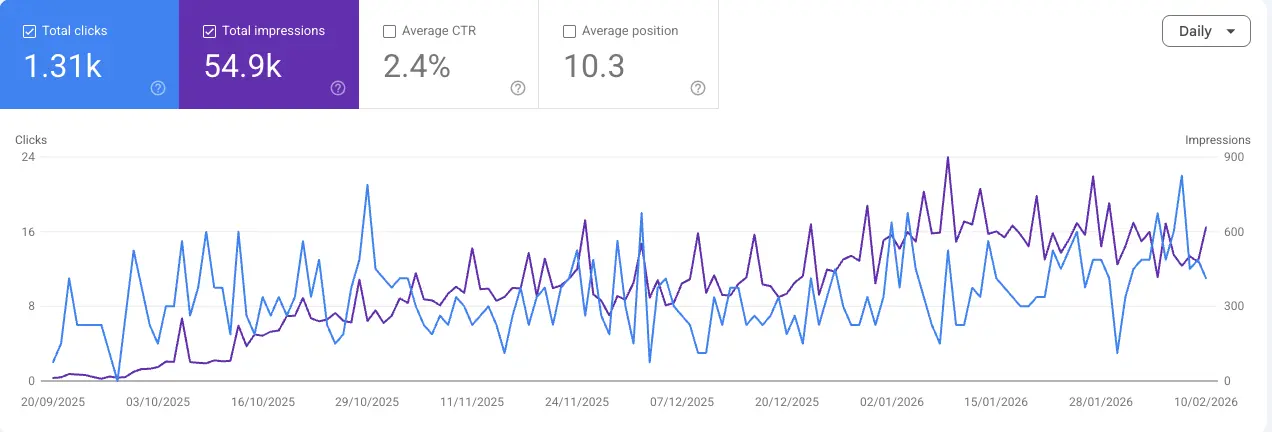
Task: Click the highest purple impressions peak
Action: (947, 157)
